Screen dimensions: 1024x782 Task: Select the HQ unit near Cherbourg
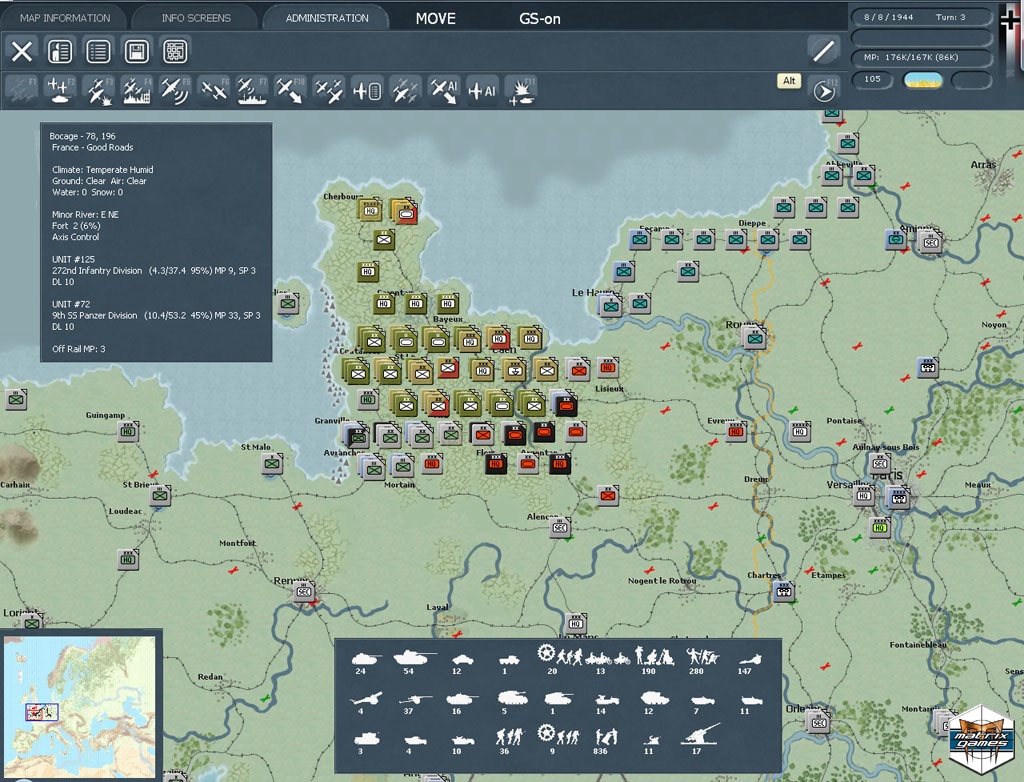(370, 211)
